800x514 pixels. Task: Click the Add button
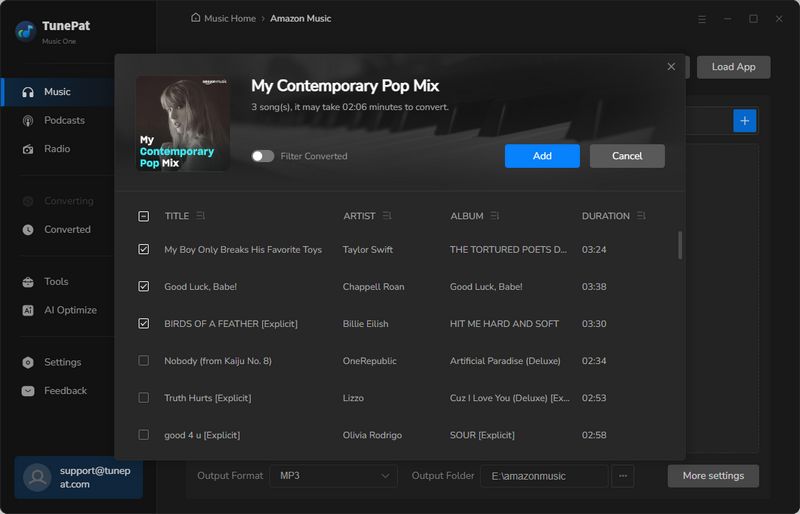542,156
